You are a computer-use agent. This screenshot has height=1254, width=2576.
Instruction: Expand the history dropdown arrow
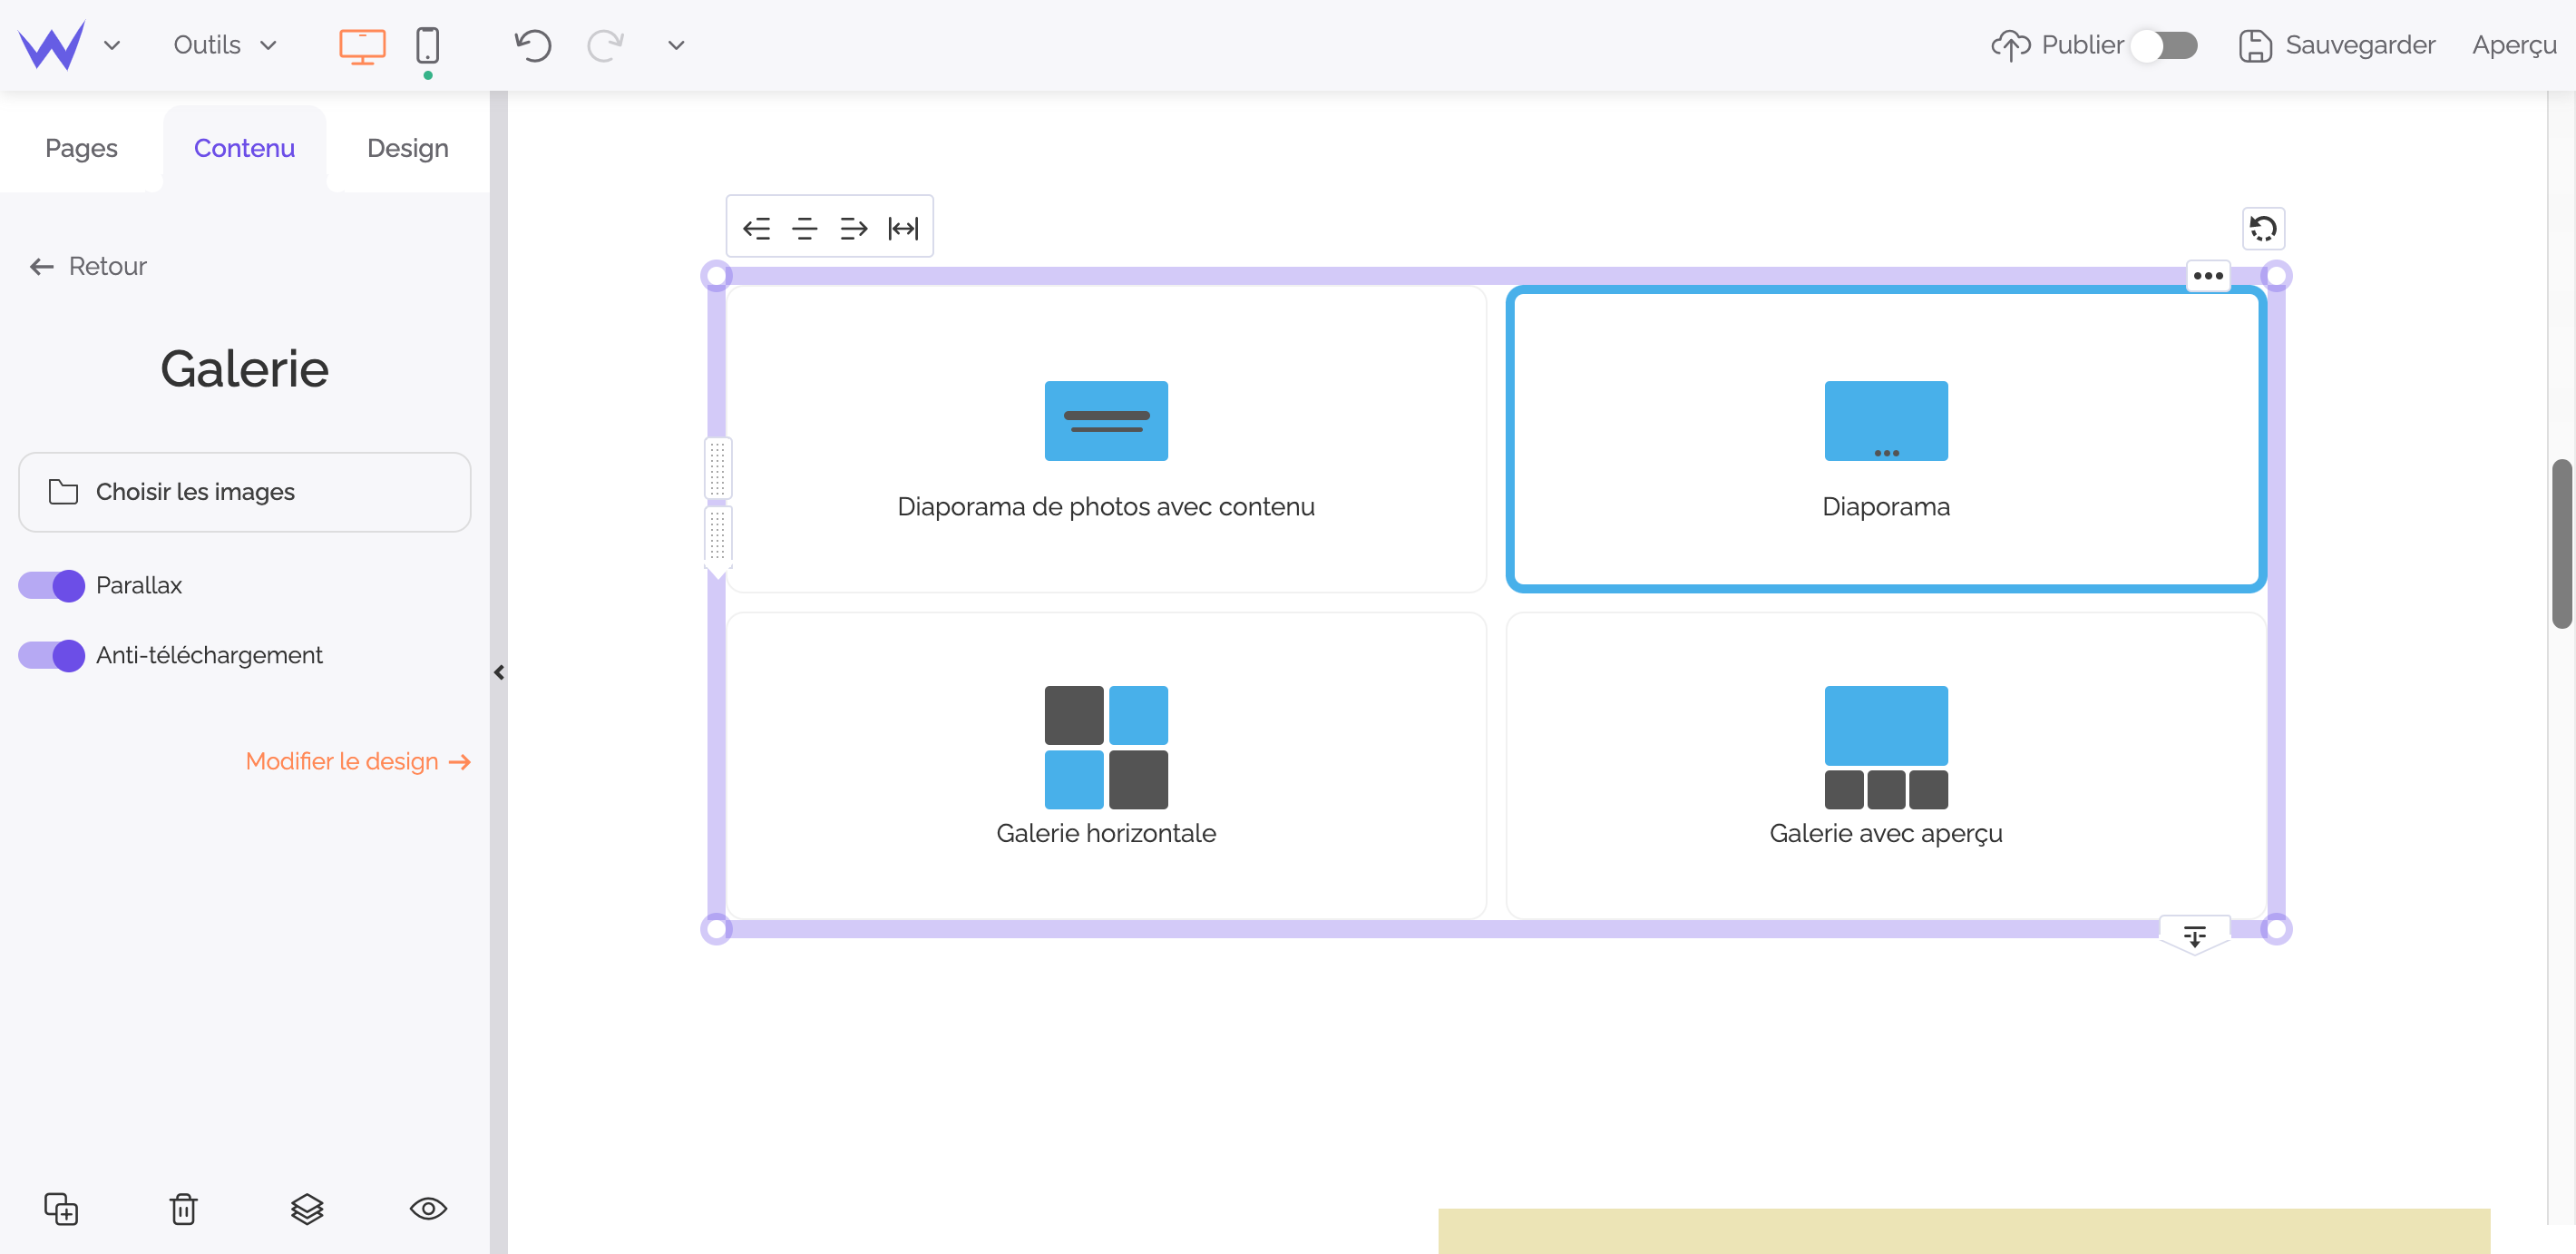coord(676,46)
